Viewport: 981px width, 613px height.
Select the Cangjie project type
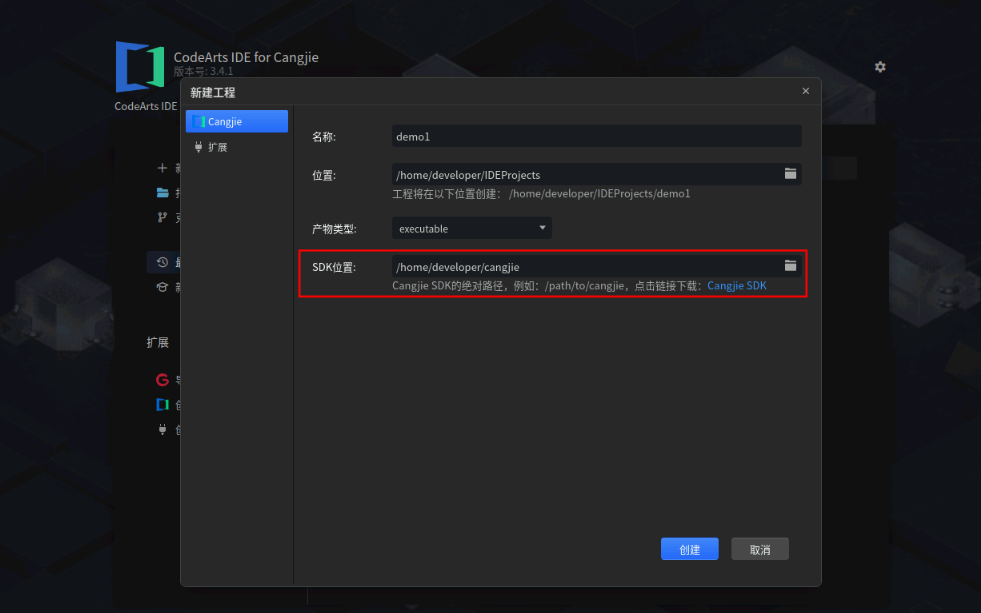(x=236, y=121)
